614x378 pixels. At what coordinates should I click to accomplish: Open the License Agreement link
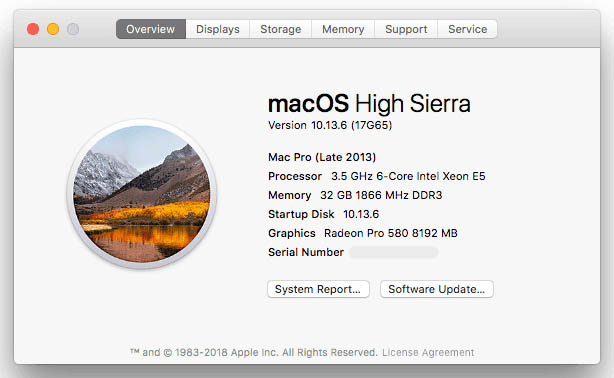point(428,353)
